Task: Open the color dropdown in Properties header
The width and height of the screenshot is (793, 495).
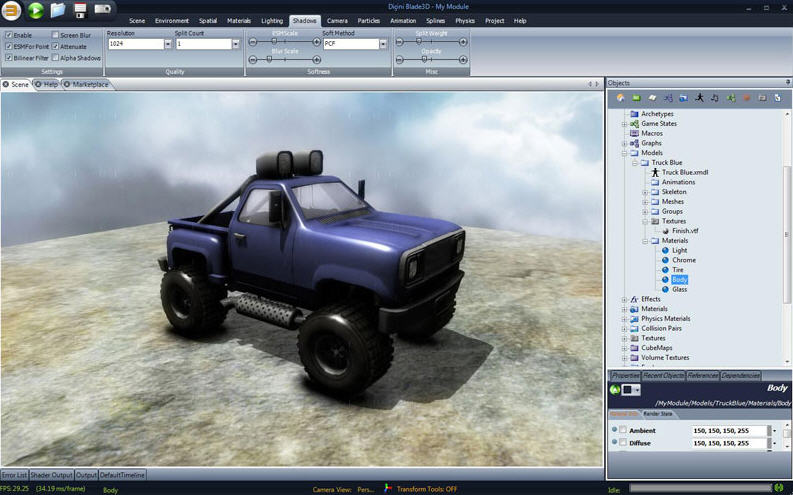Action: pyautogui.click(x=637, y=390)
